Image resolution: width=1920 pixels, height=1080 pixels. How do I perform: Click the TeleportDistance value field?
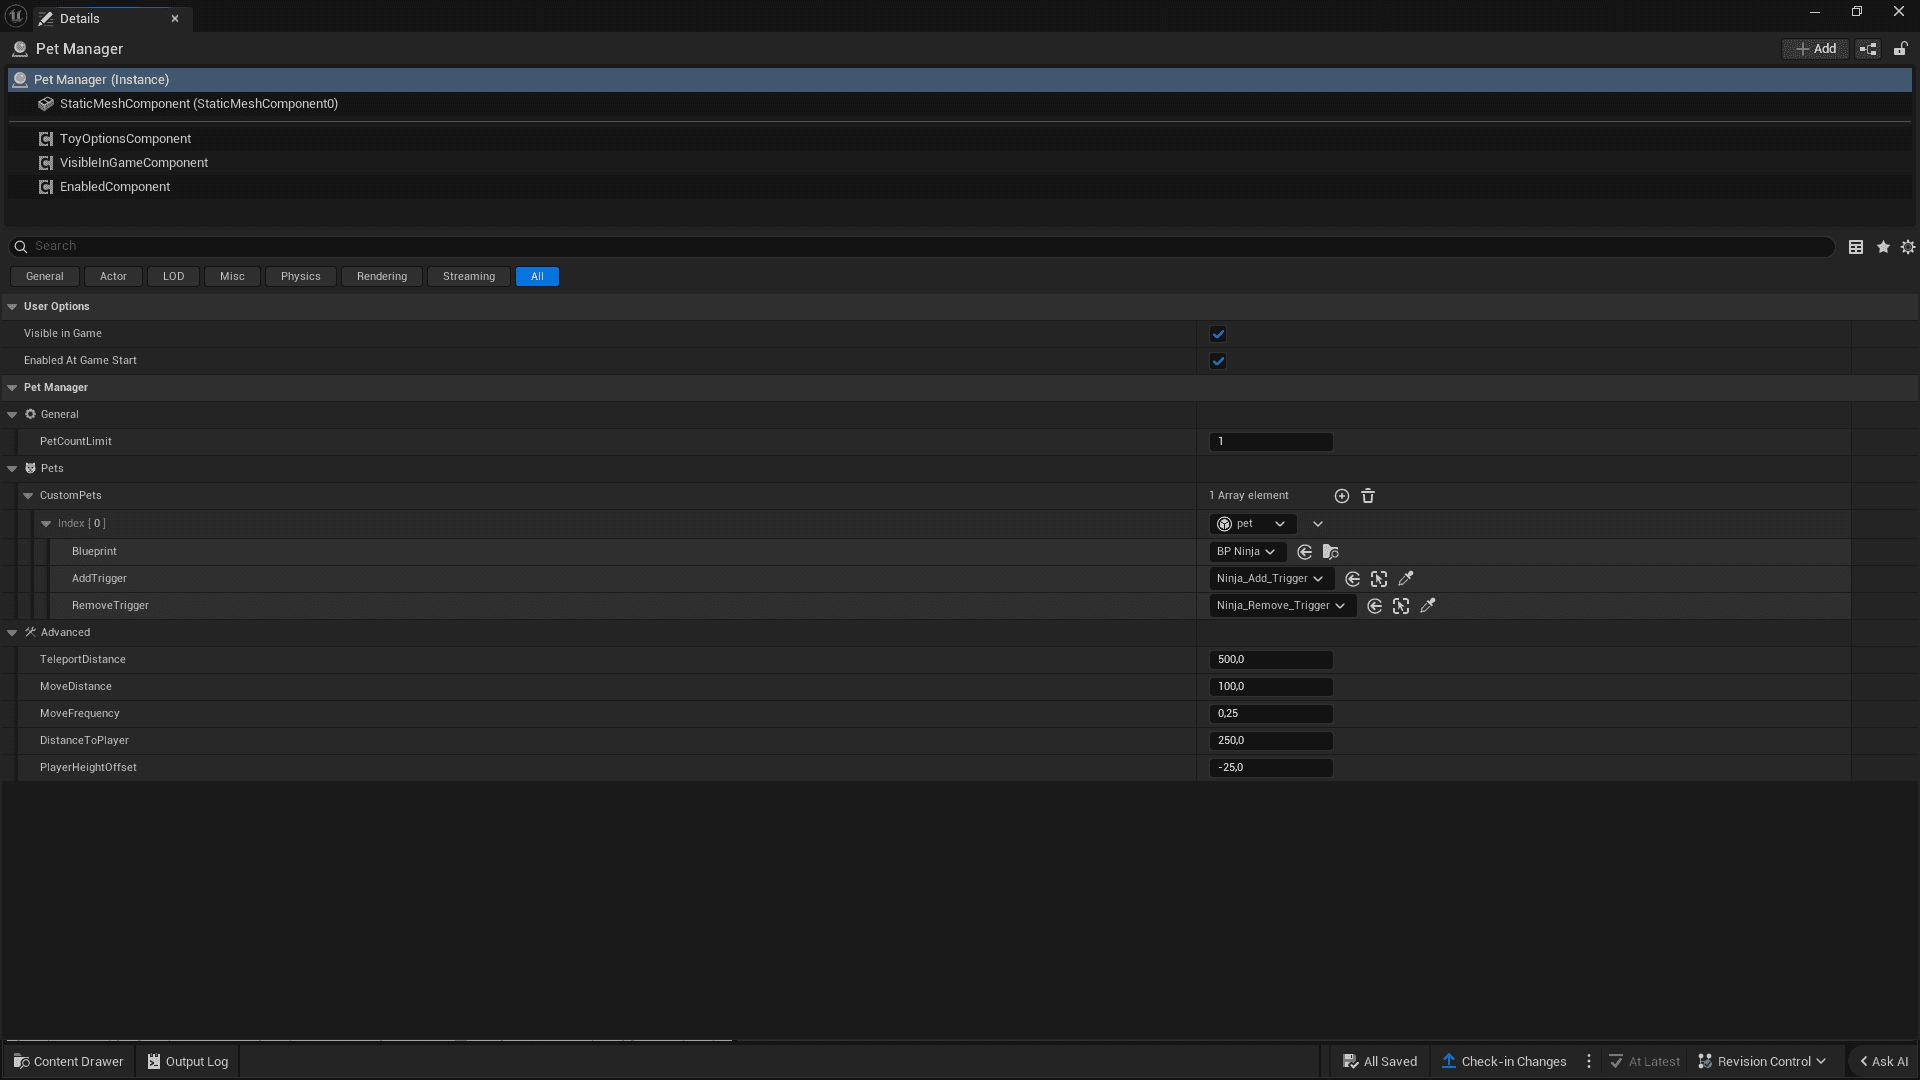tap(1270, 660)
